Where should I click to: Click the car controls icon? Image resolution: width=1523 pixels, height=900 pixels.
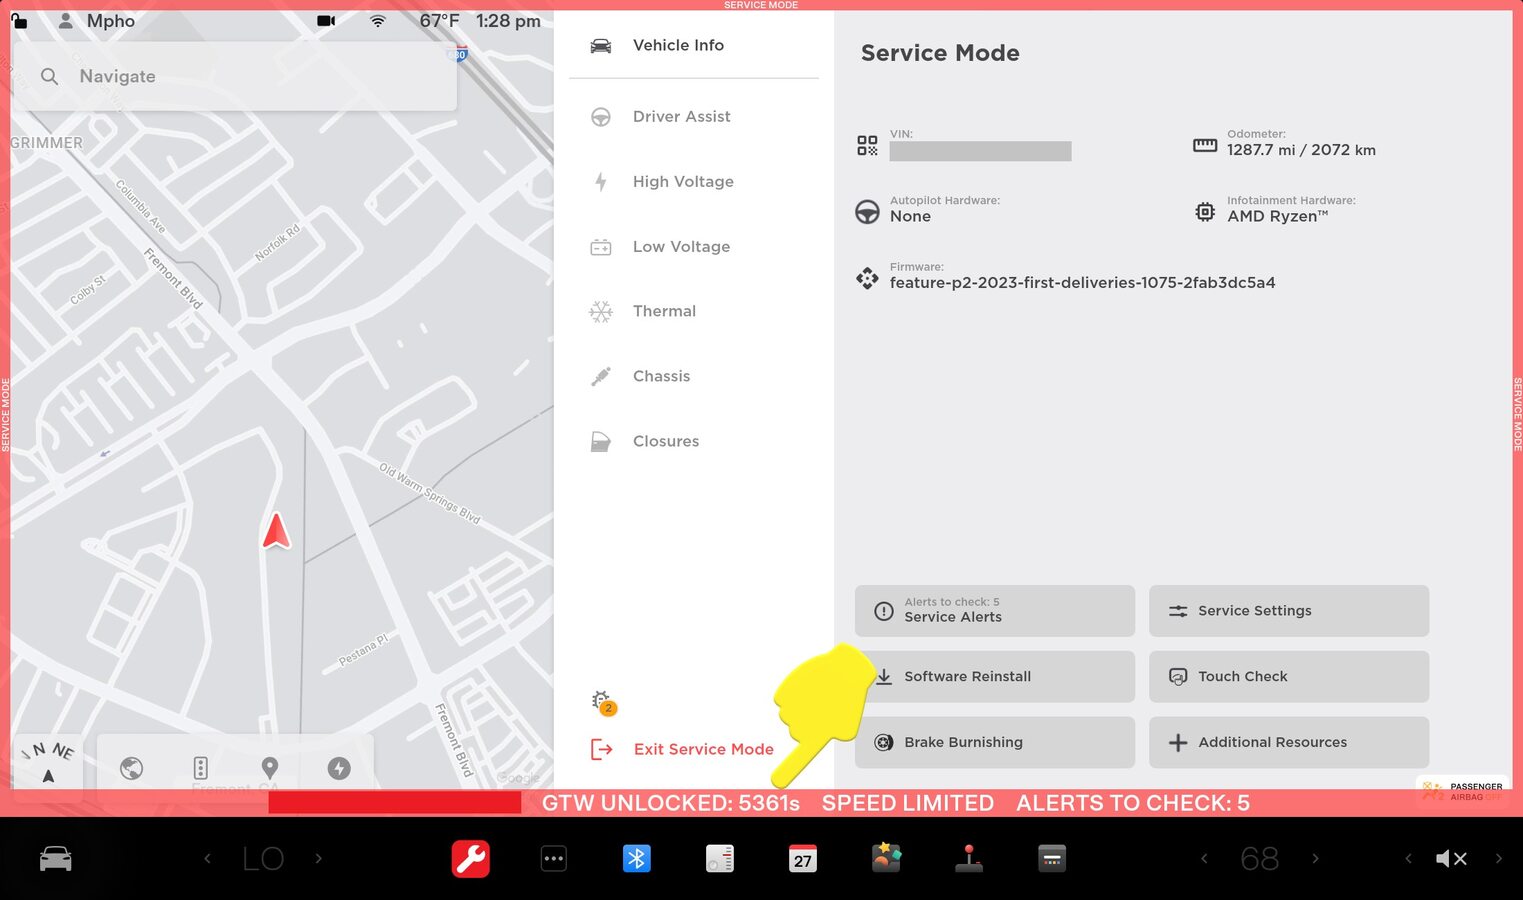click(55, 858)
